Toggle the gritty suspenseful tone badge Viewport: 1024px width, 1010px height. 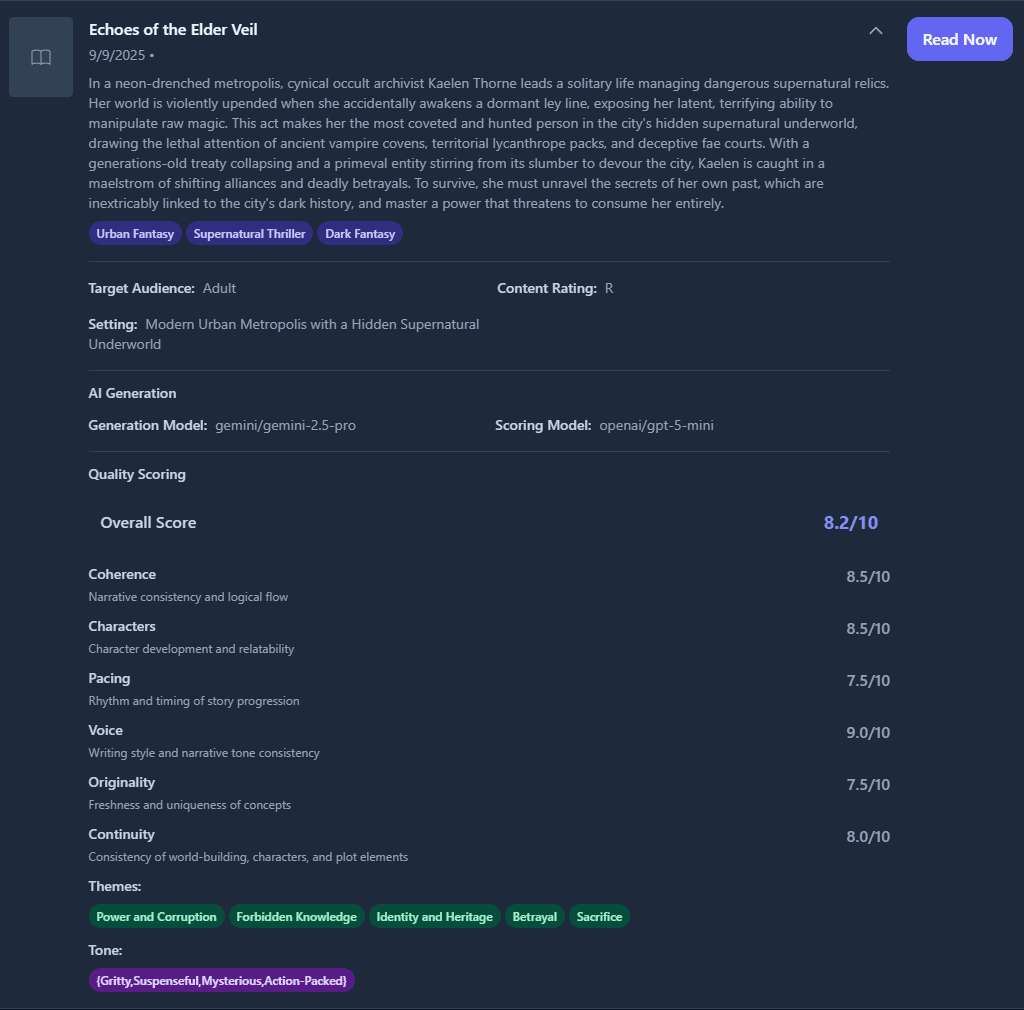click(221, 980)
